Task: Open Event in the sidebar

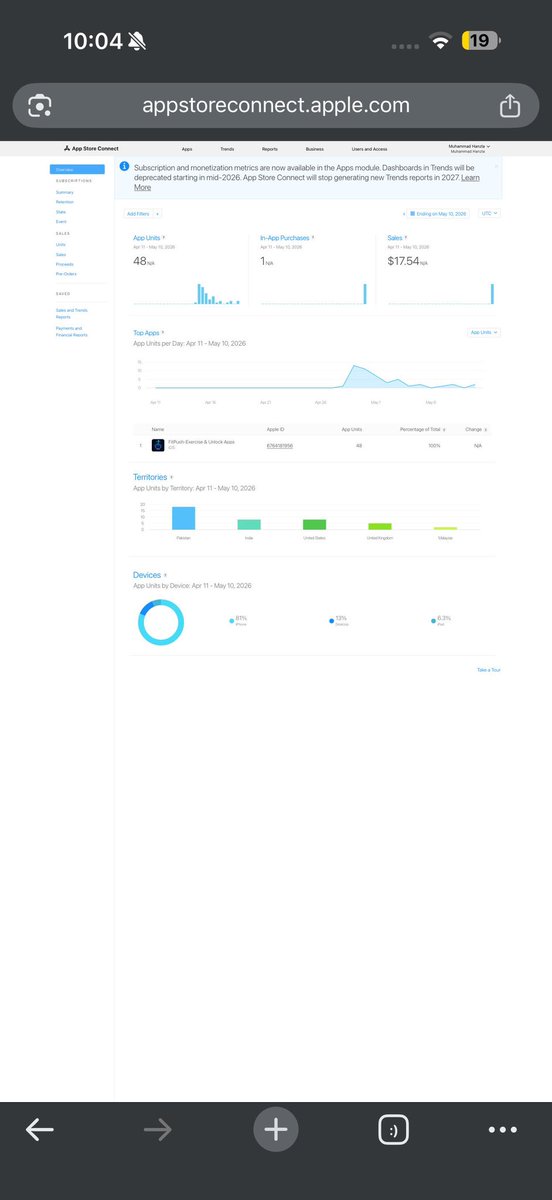Action: click(x=61, y=220)
